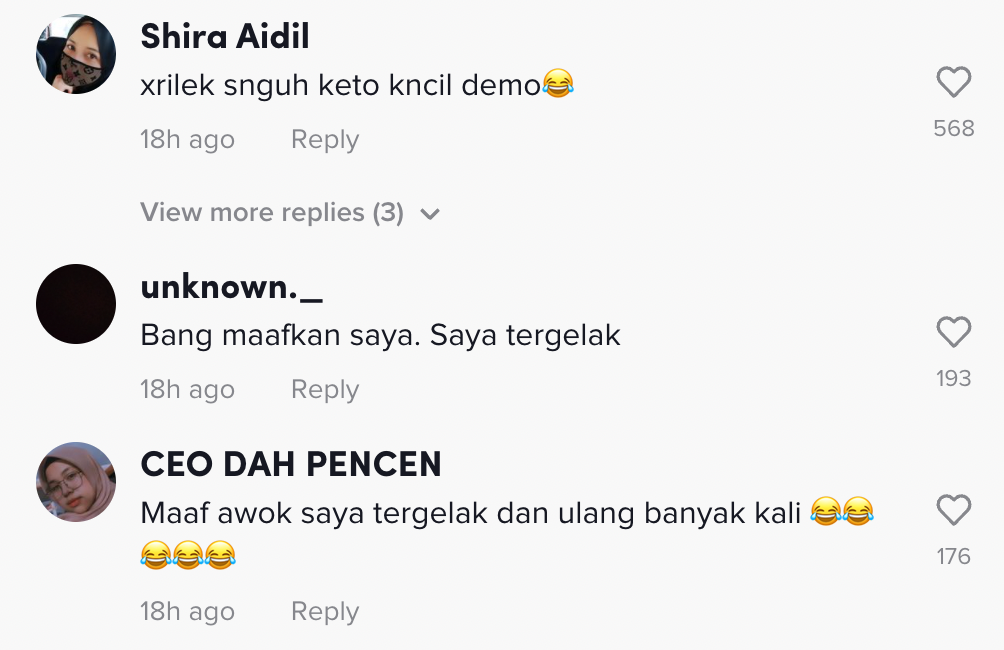Click the 176 likes count
This screenshot has width=1004, height=650.
(953, 557)
